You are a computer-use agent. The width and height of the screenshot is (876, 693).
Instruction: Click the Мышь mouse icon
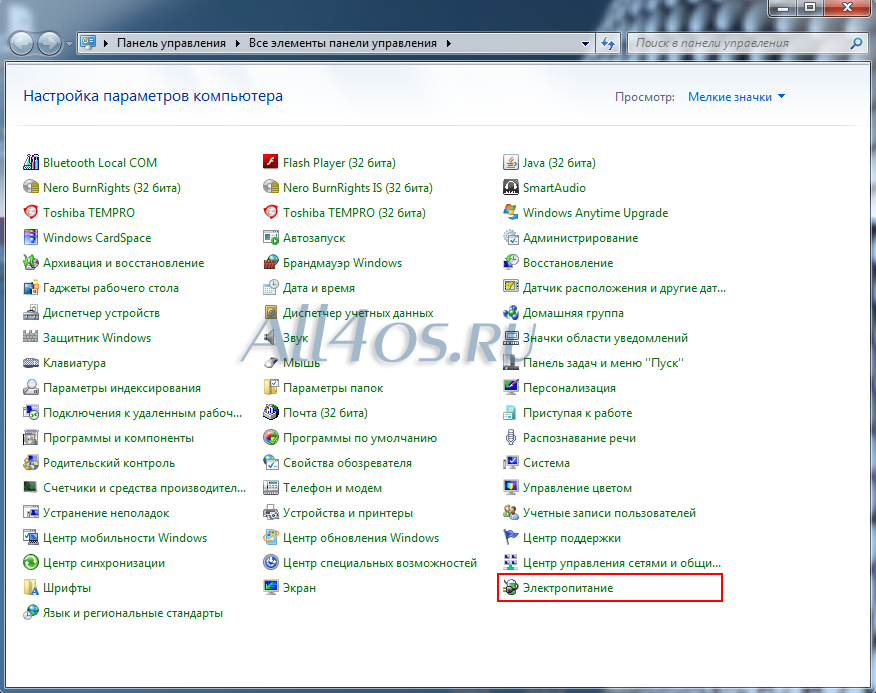(x=270, y=363)
